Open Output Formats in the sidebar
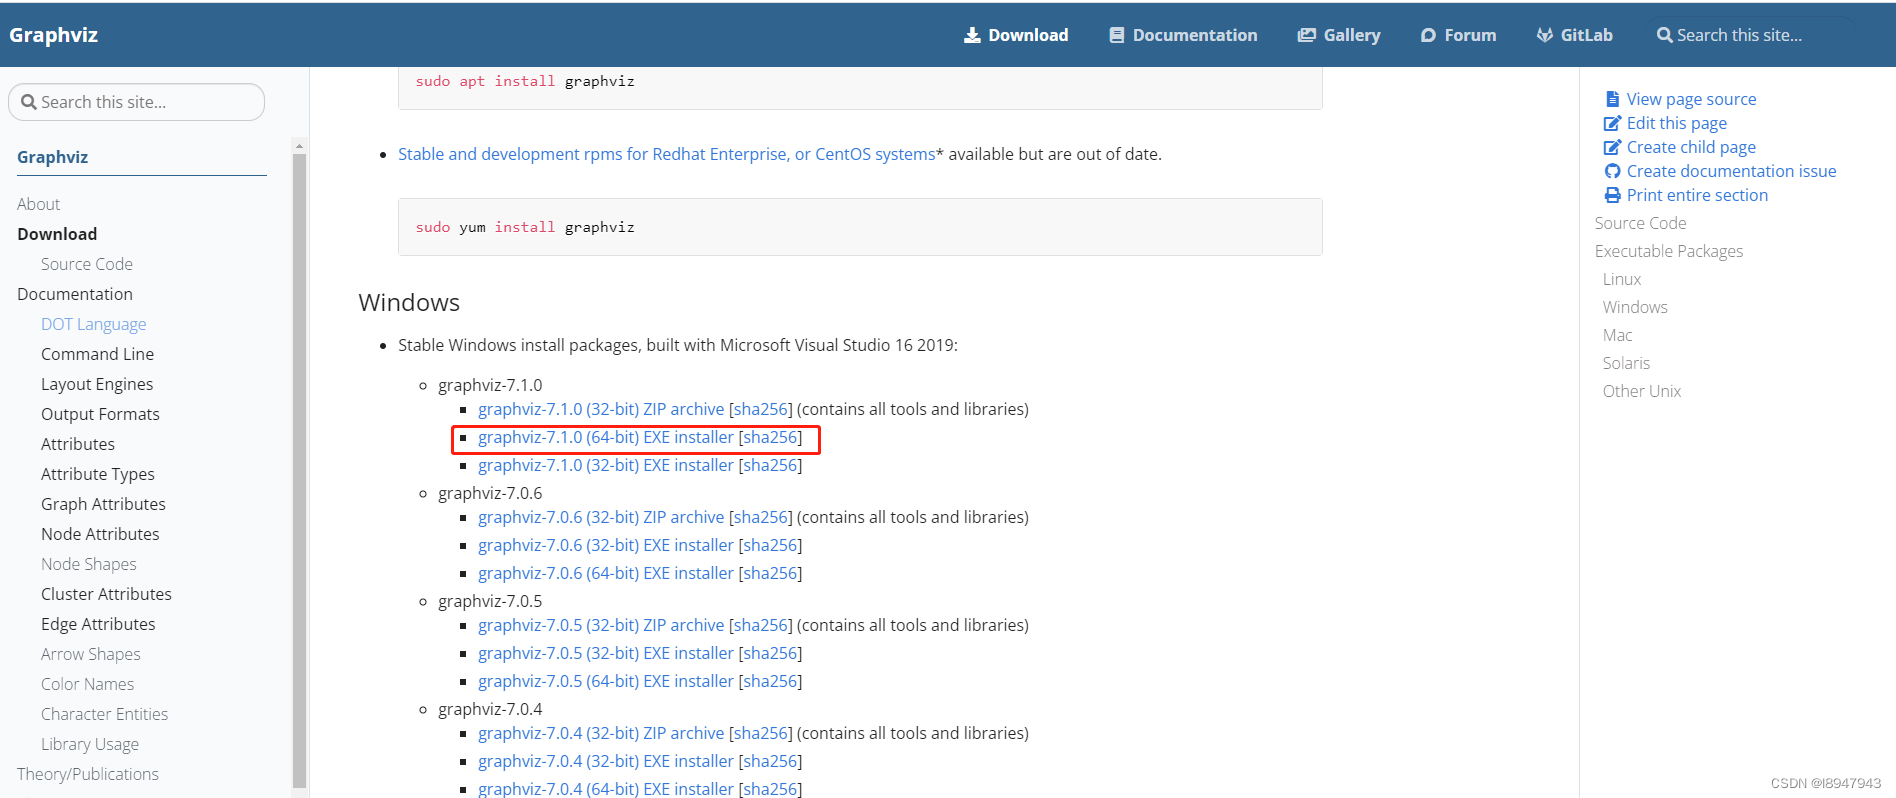Viewport: 1896px width, 798px height. (100, 414)
